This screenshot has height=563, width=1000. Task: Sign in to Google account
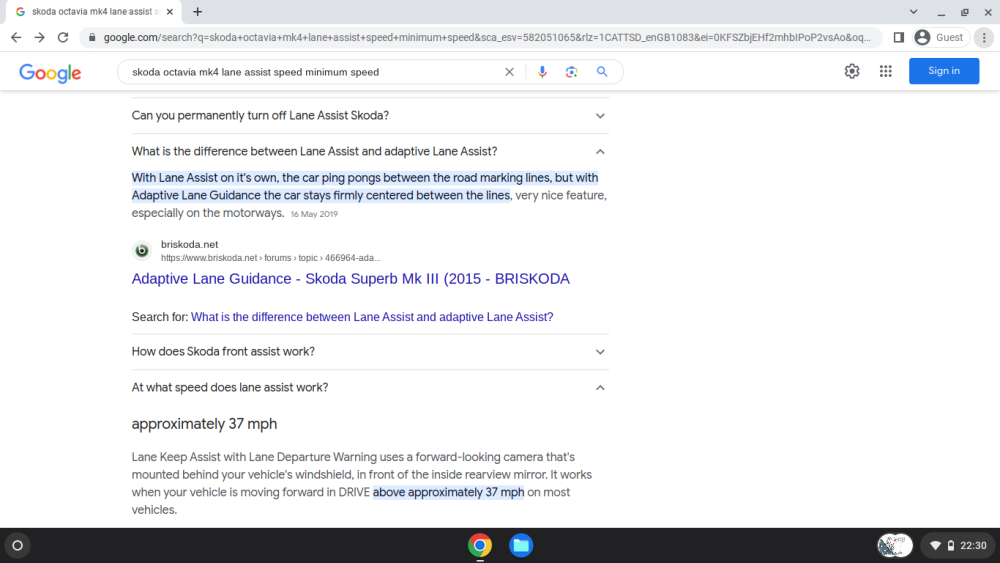coord(944,71)
